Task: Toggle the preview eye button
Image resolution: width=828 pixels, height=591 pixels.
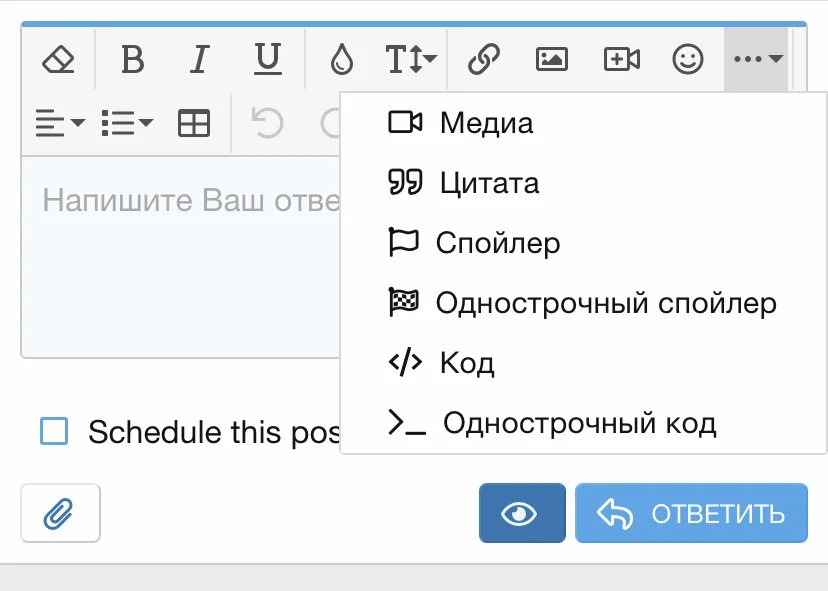Action: tap(521, 512)
